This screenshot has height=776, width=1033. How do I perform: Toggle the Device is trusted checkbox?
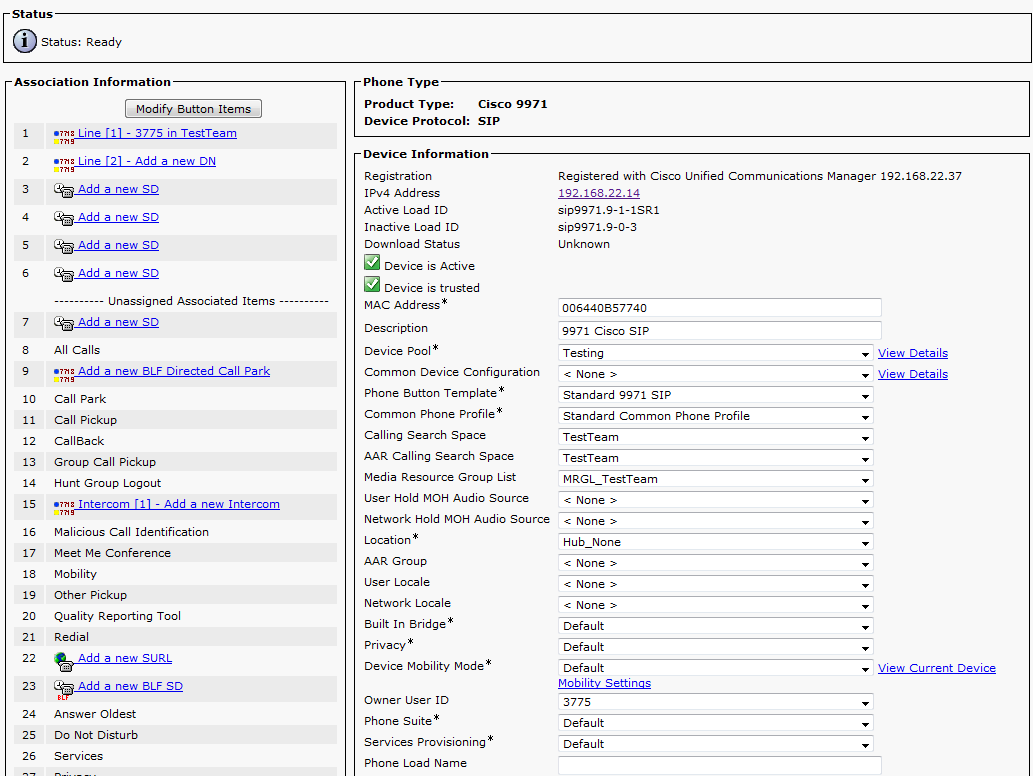(x=372, y=285)
